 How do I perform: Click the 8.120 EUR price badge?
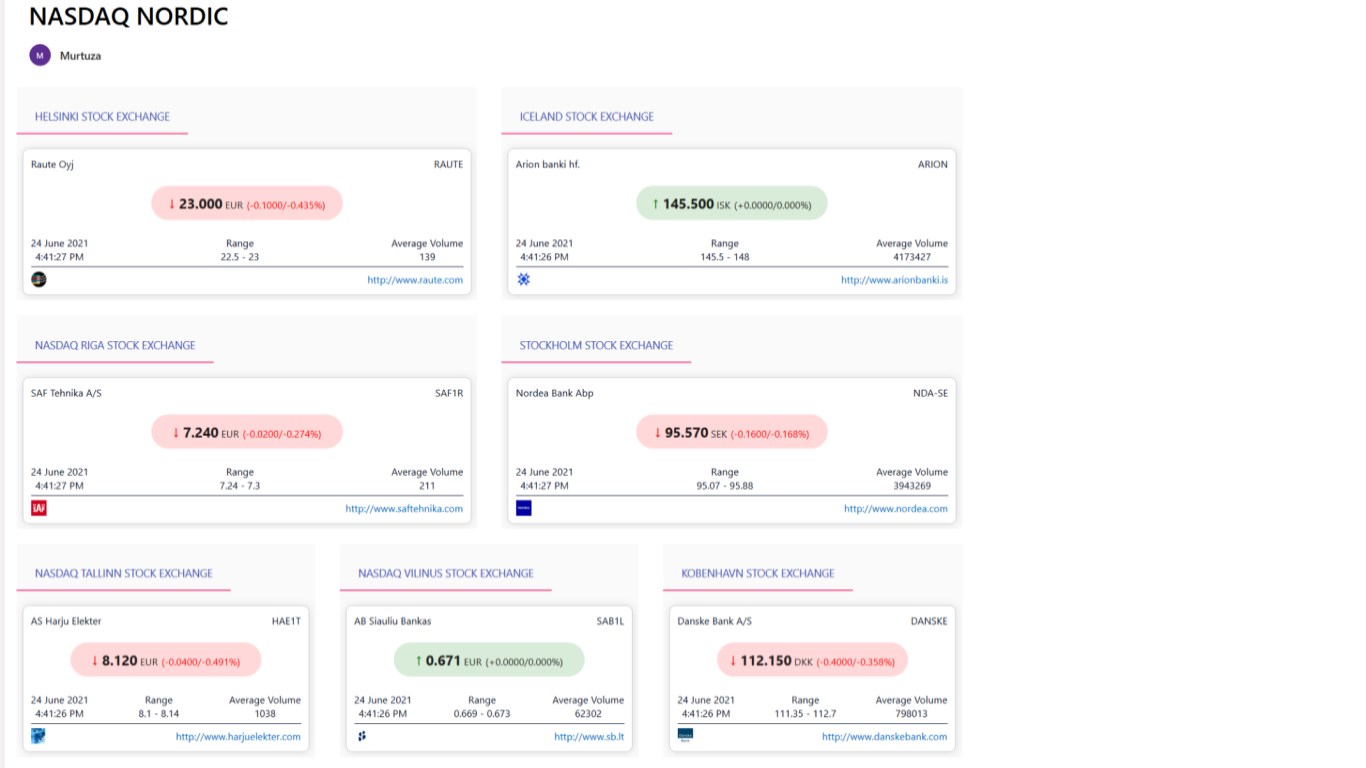click(x=166, y=660)
